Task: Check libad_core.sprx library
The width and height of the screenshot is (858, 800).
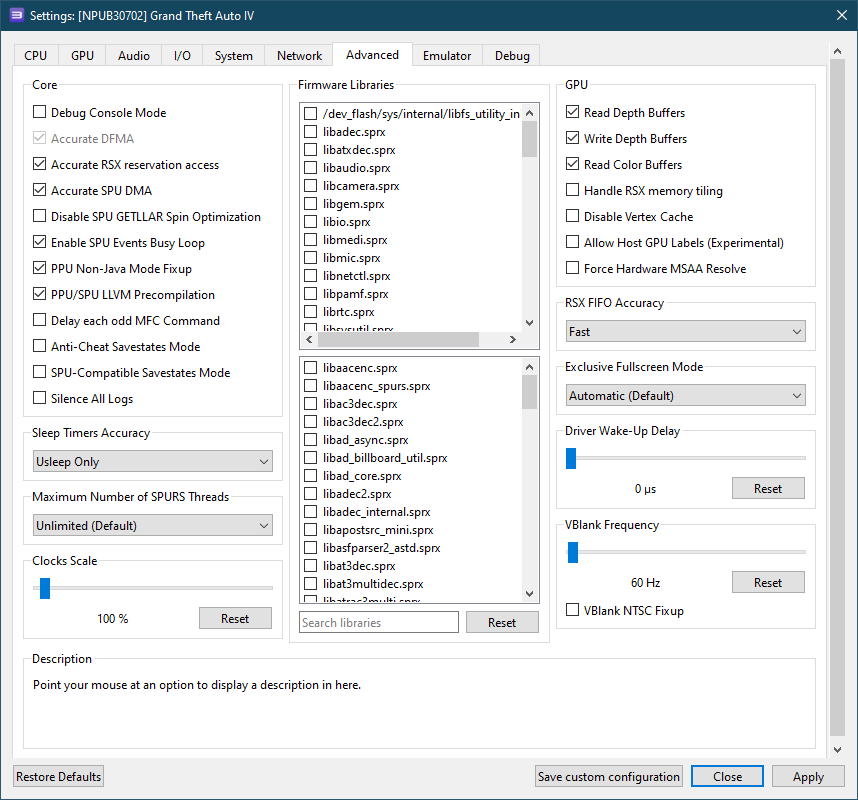Action: click(310, 476)
